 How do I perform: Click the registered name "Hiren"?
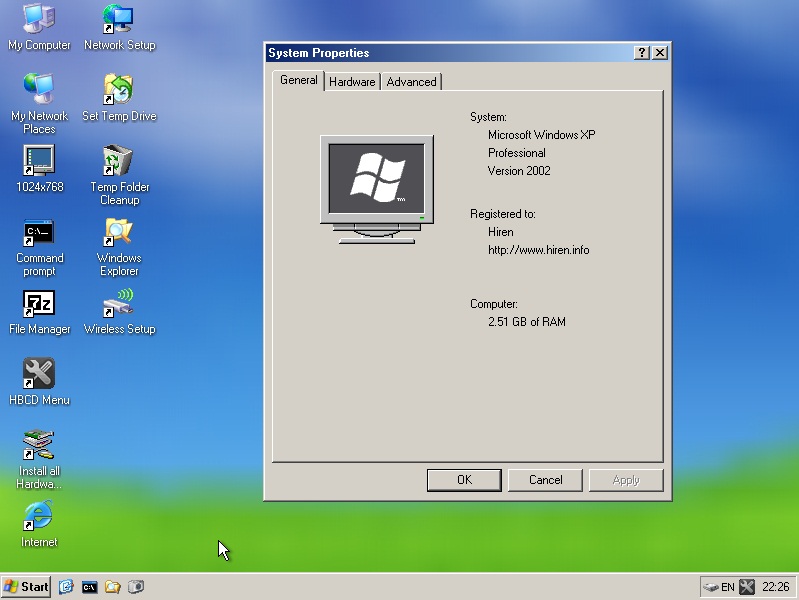(500, 232)
